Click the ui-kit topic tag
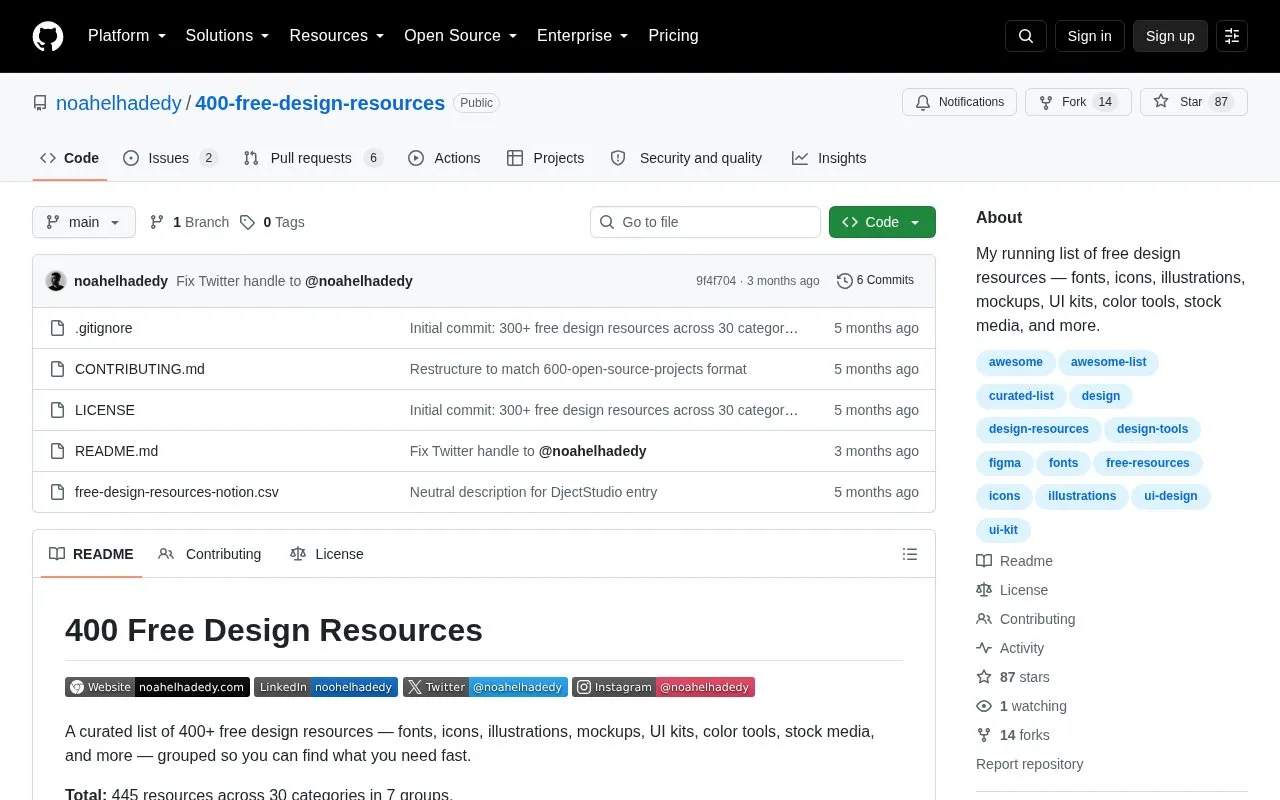Viewport: 1280px width, 800px height. pos(1003,530)
